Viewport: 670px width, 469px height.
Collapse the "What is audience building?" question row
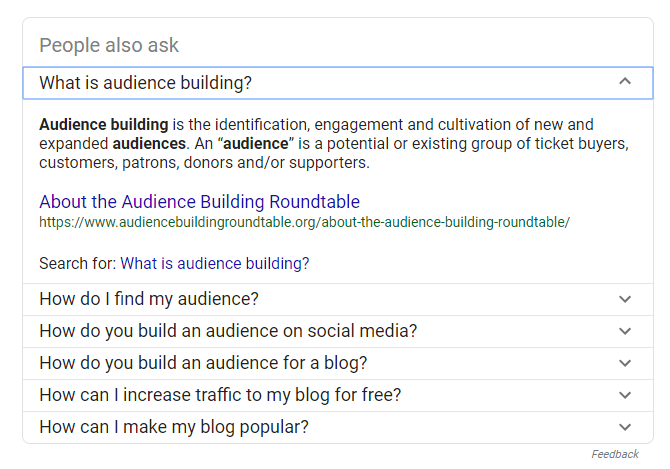click(x=145, y=82)
